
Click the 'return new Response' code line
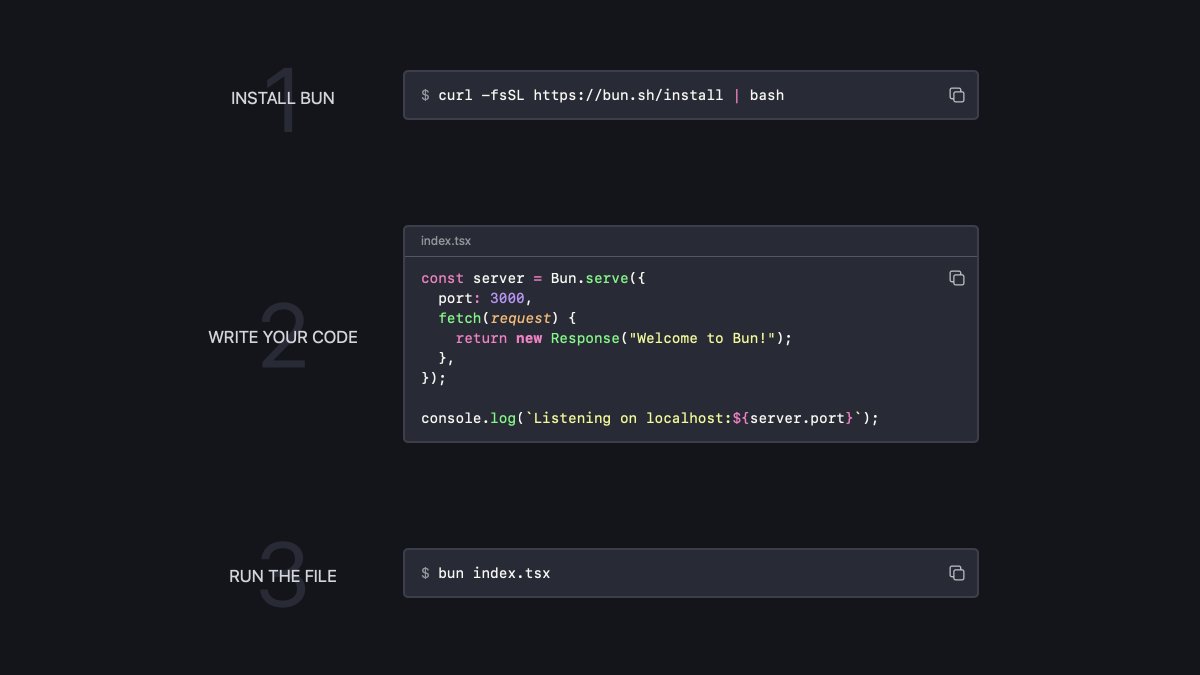(624, 338)
